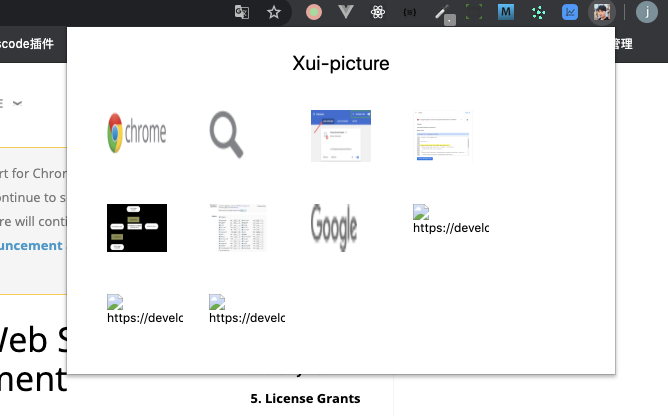The image size is (668, 416).
Task: Follow the blue announcement link on the page
Action: click(x=31, y=246)
